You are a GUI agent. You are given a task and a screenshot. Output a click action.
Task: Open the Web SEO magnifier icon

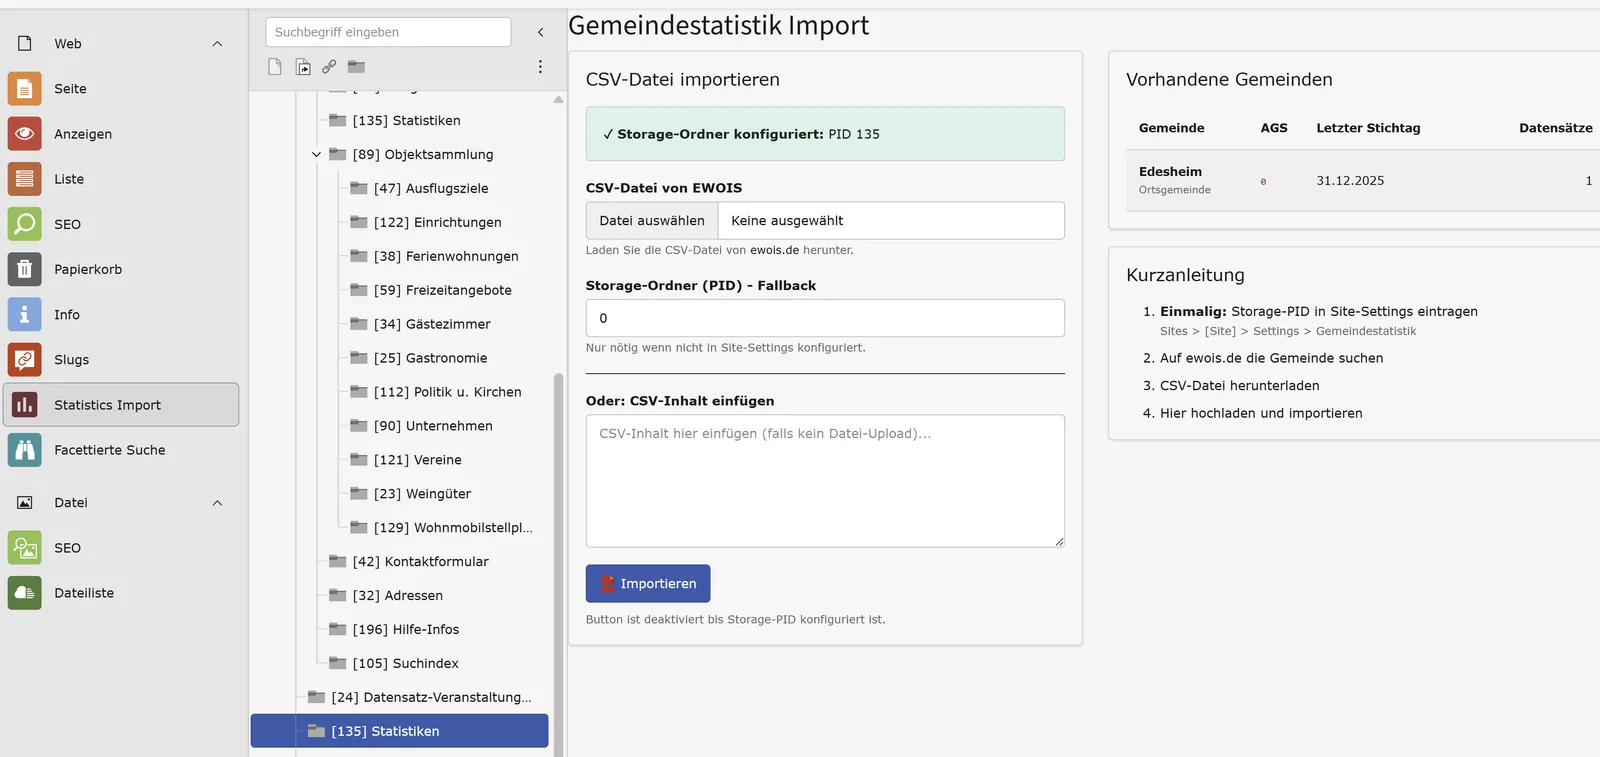tap(25, 224)
